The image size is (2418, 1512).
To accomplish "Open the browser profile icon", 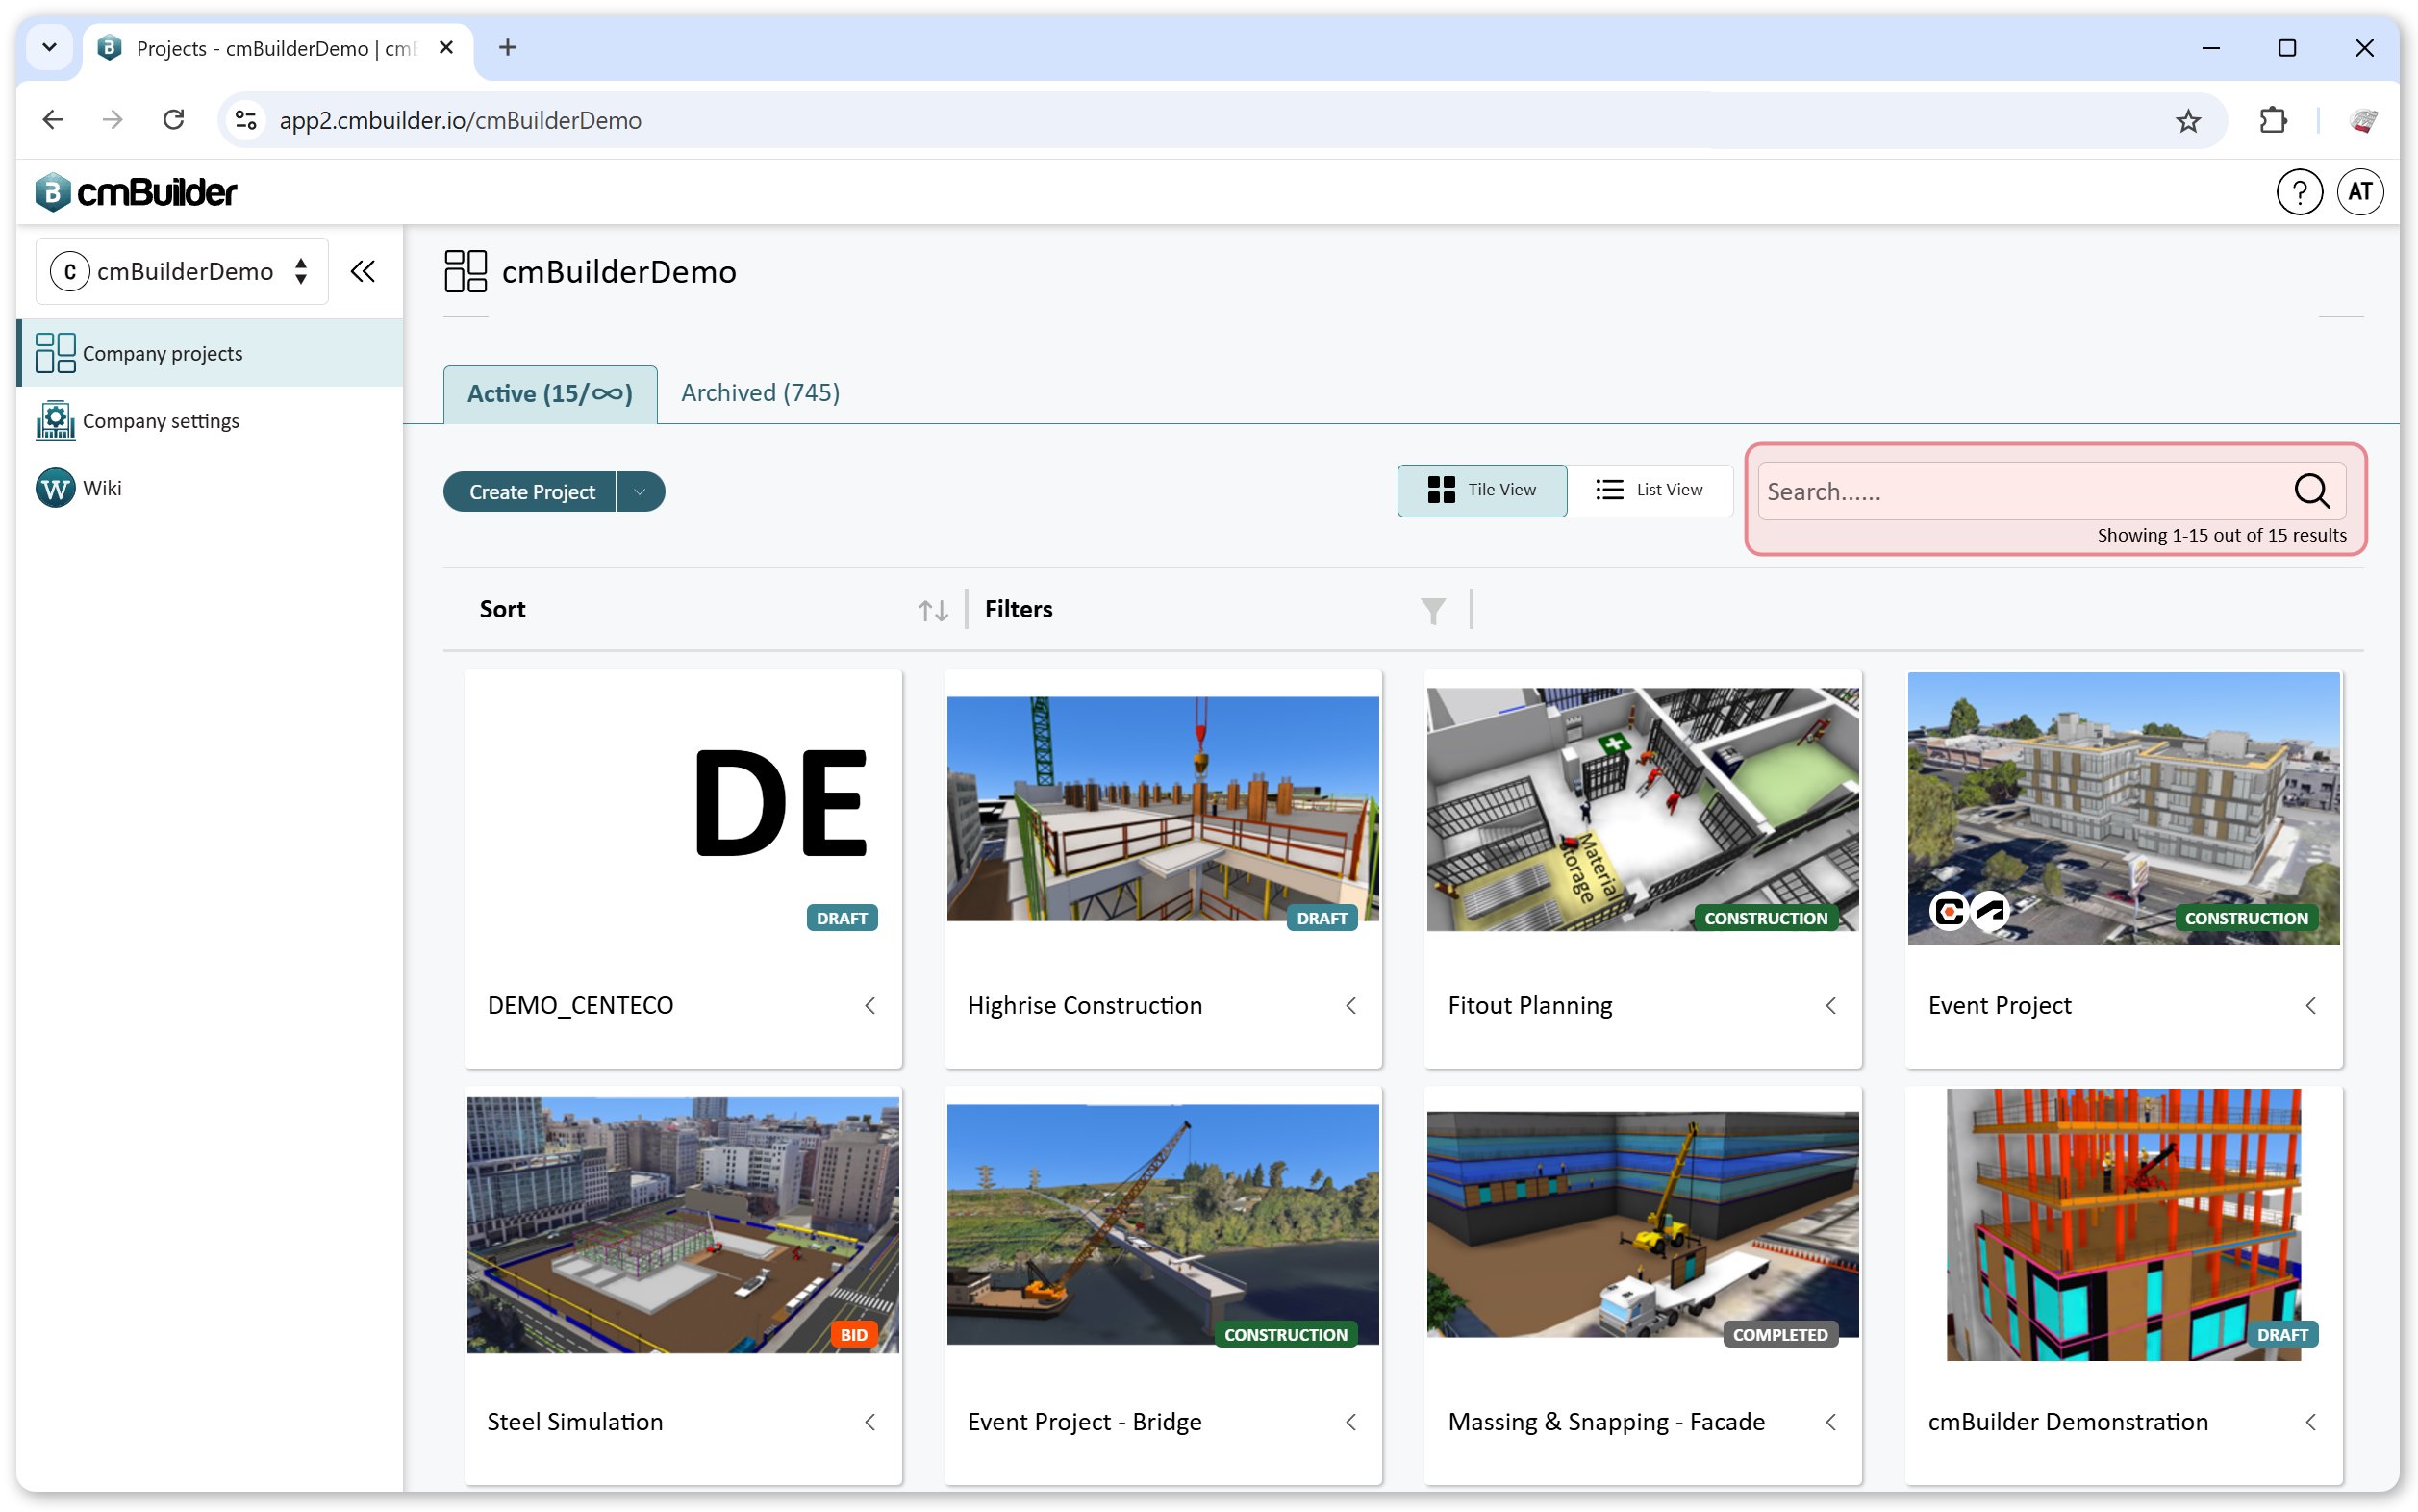I will click(2362, 120).
